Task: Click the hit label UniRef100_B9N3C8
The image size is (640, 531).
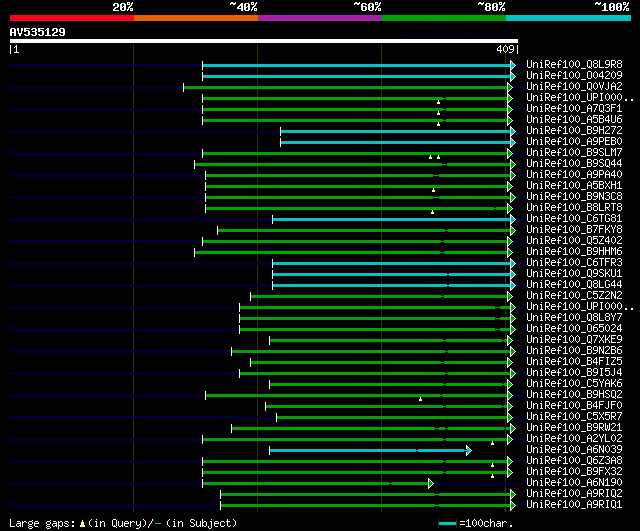Action: pos(574,197)
